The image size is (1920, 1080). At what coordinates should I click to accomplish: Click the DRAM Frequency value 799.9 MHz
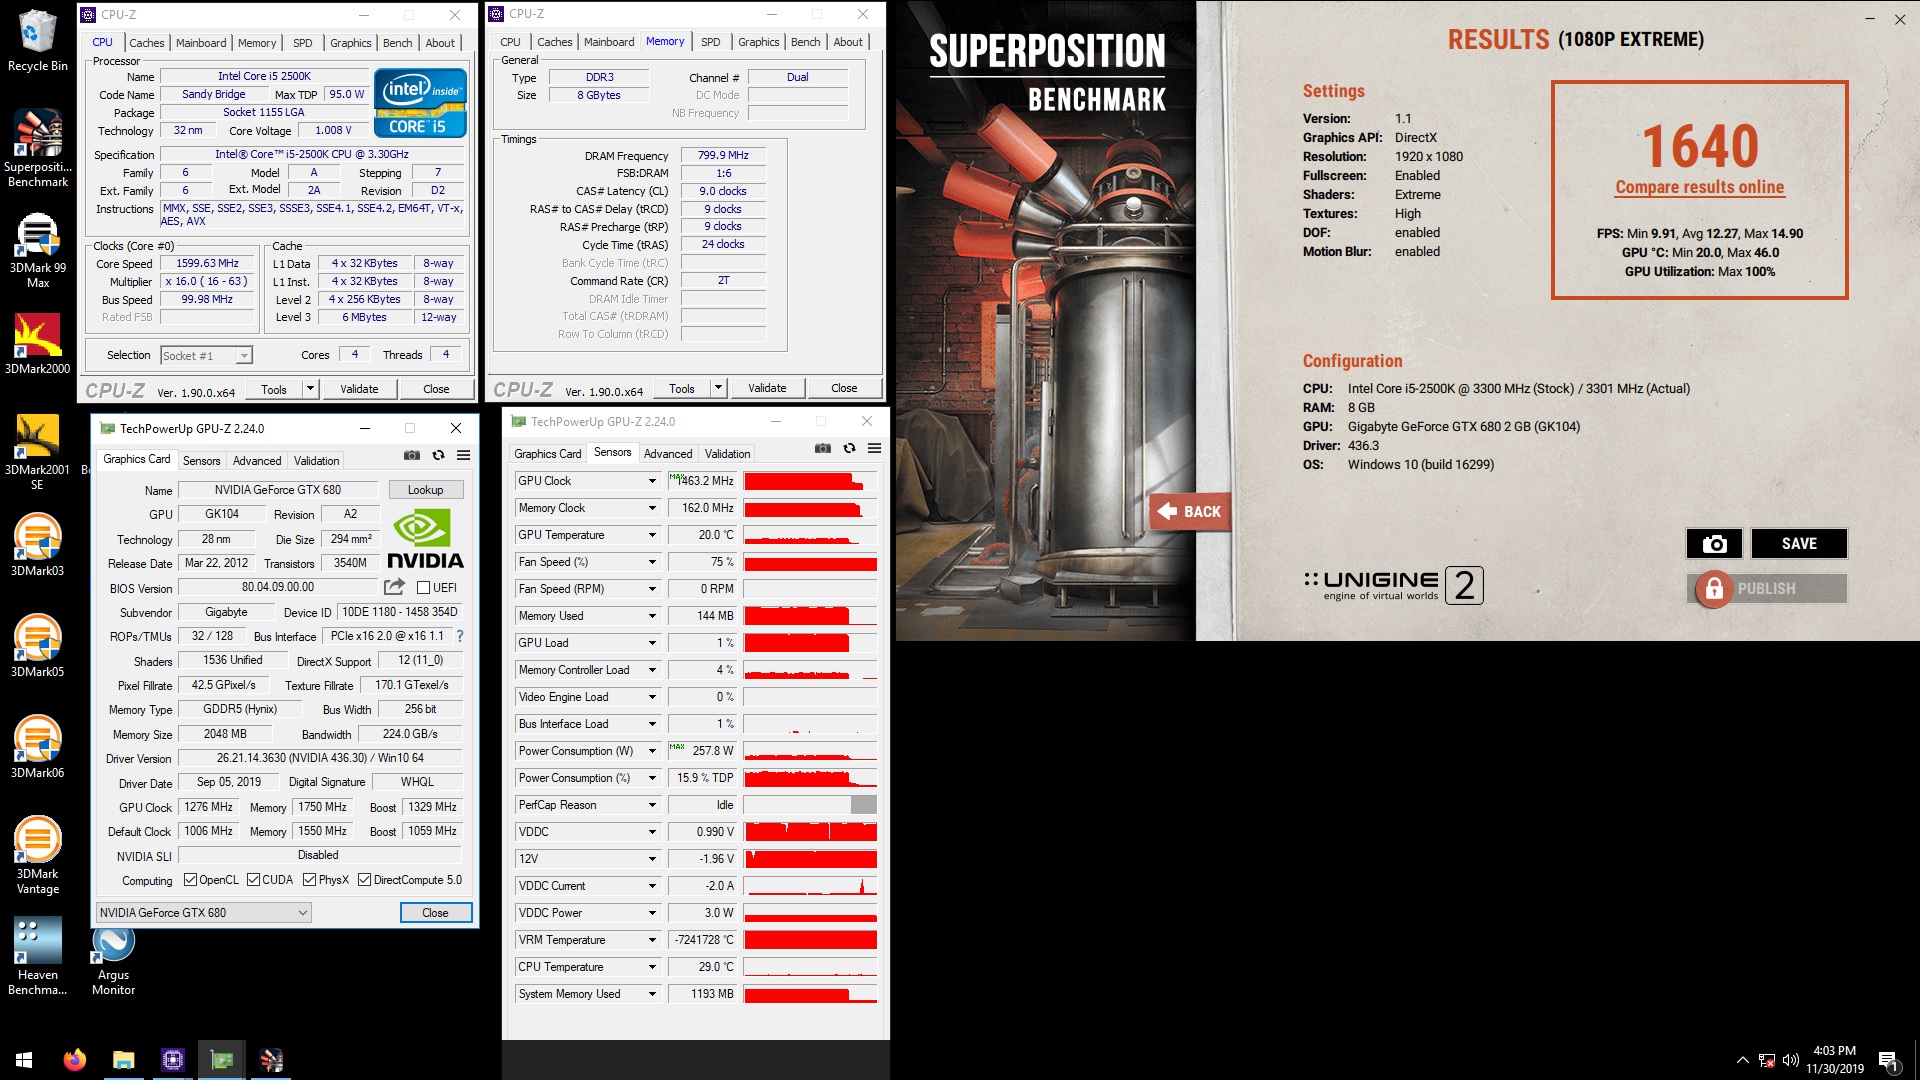(723, 155)
